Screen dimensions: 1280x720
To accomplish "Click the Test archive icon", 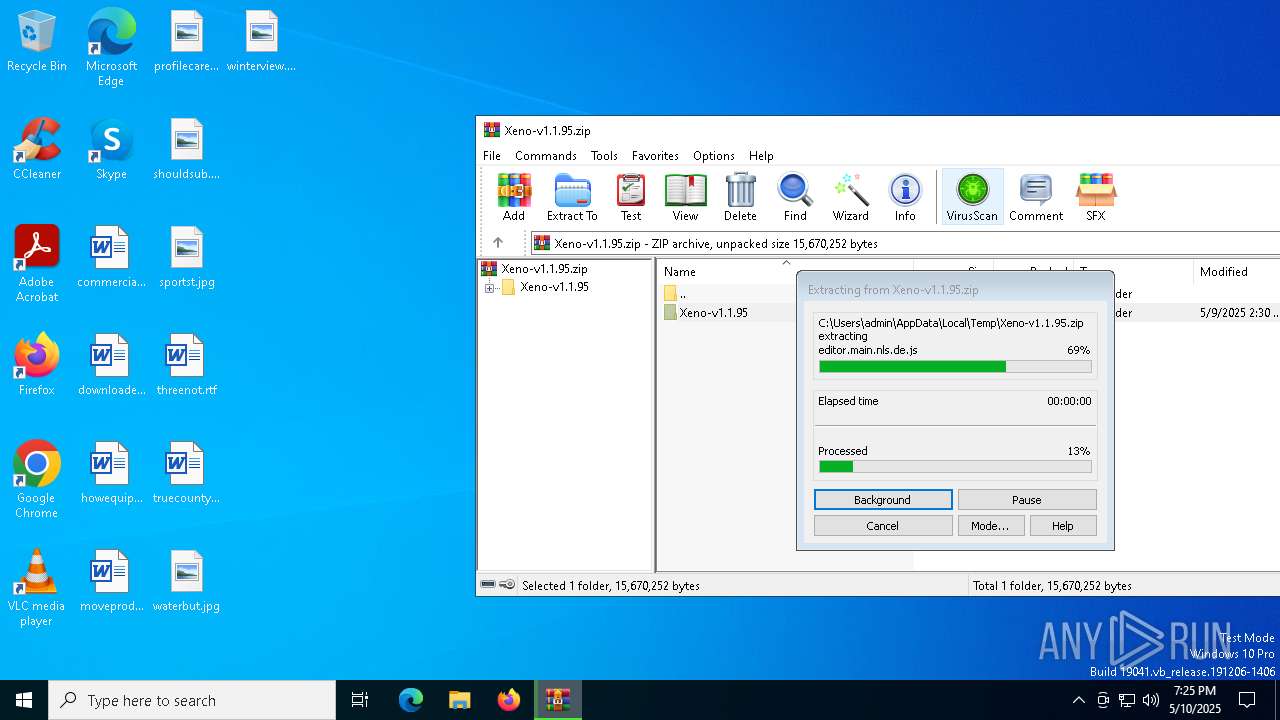I will [x=631, y=196].
